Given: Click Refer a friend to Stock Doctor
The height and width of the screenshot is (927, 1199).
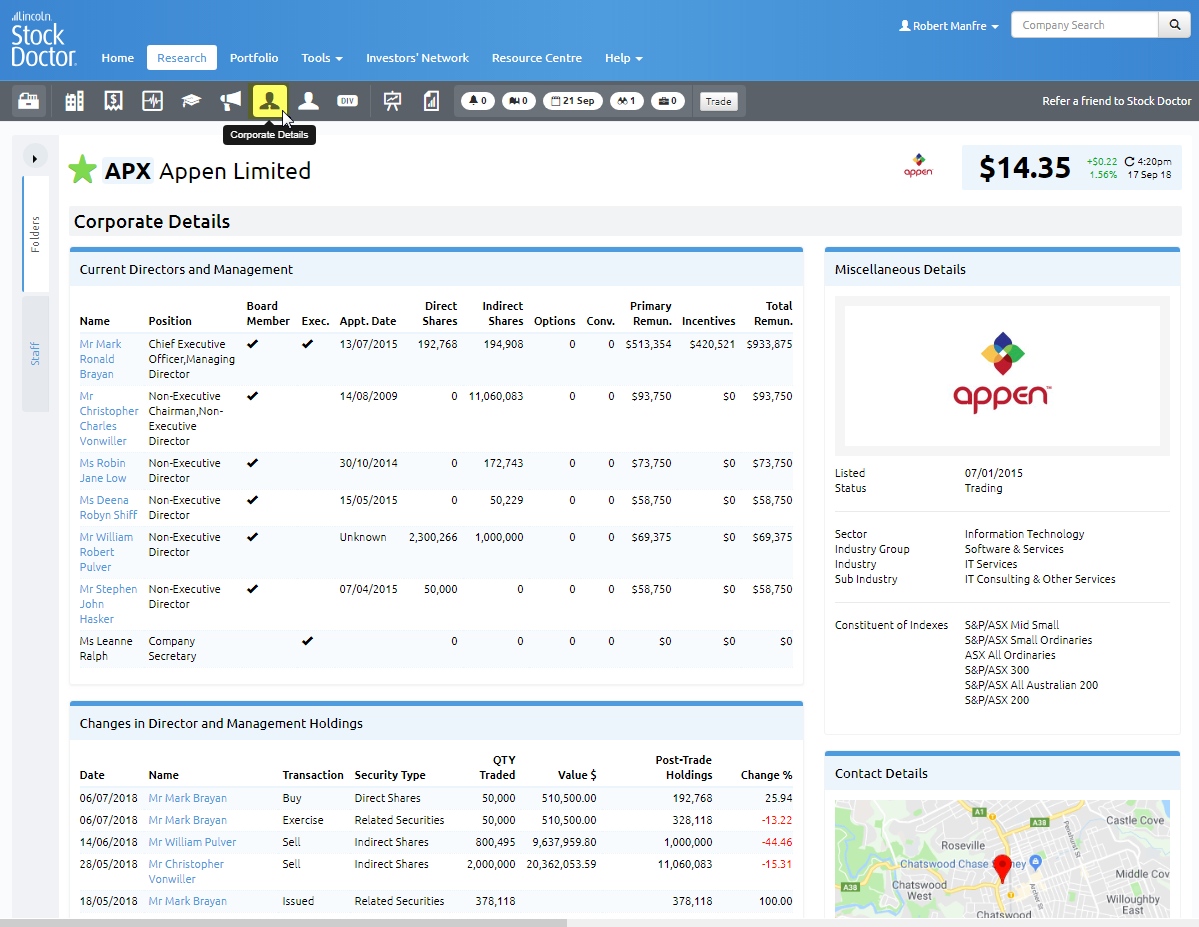Looking at the screenshot, I should [1116, 101].
